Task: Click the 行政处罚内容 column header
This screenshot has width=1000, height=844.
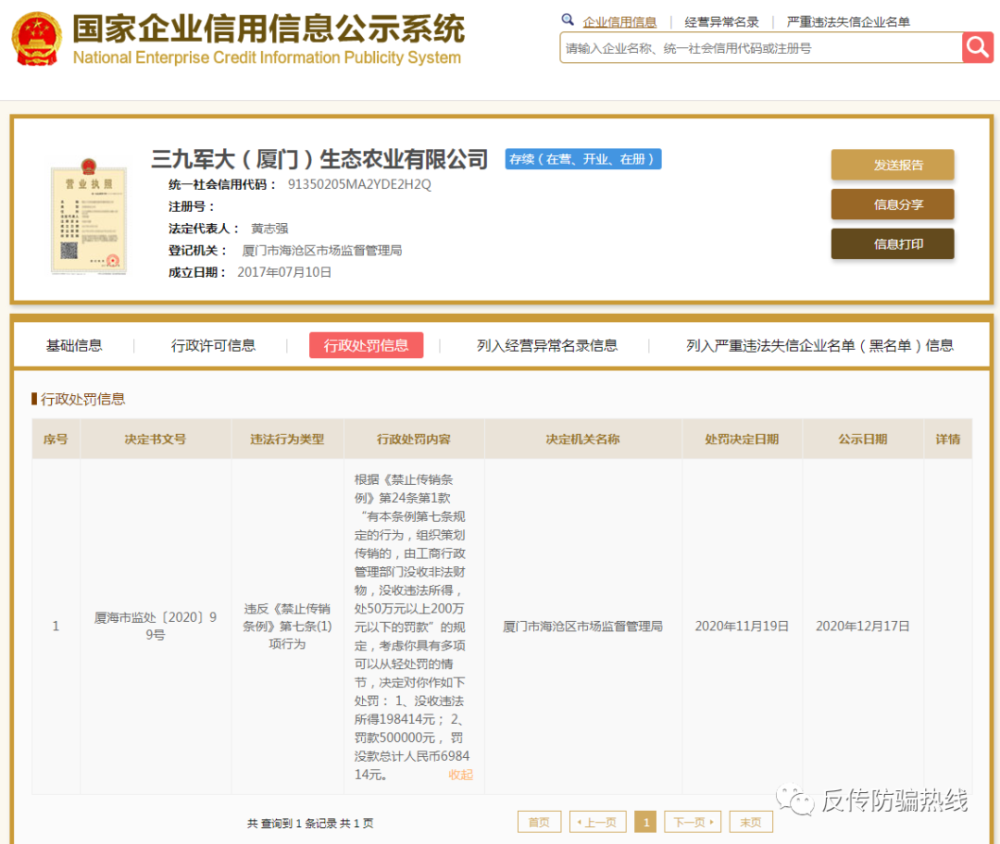Action: coord(413,439)
